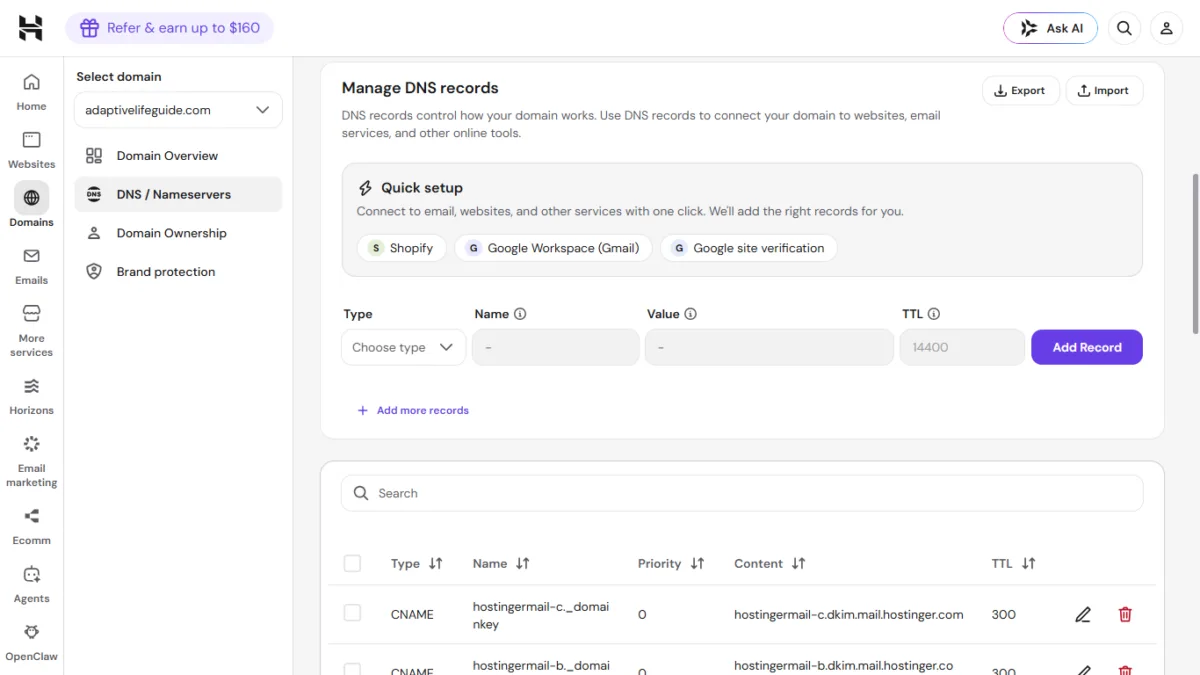This screenshot has width=1200, height=675.
Task: Check the select-all records checkbox
Action: pos(352,564)
